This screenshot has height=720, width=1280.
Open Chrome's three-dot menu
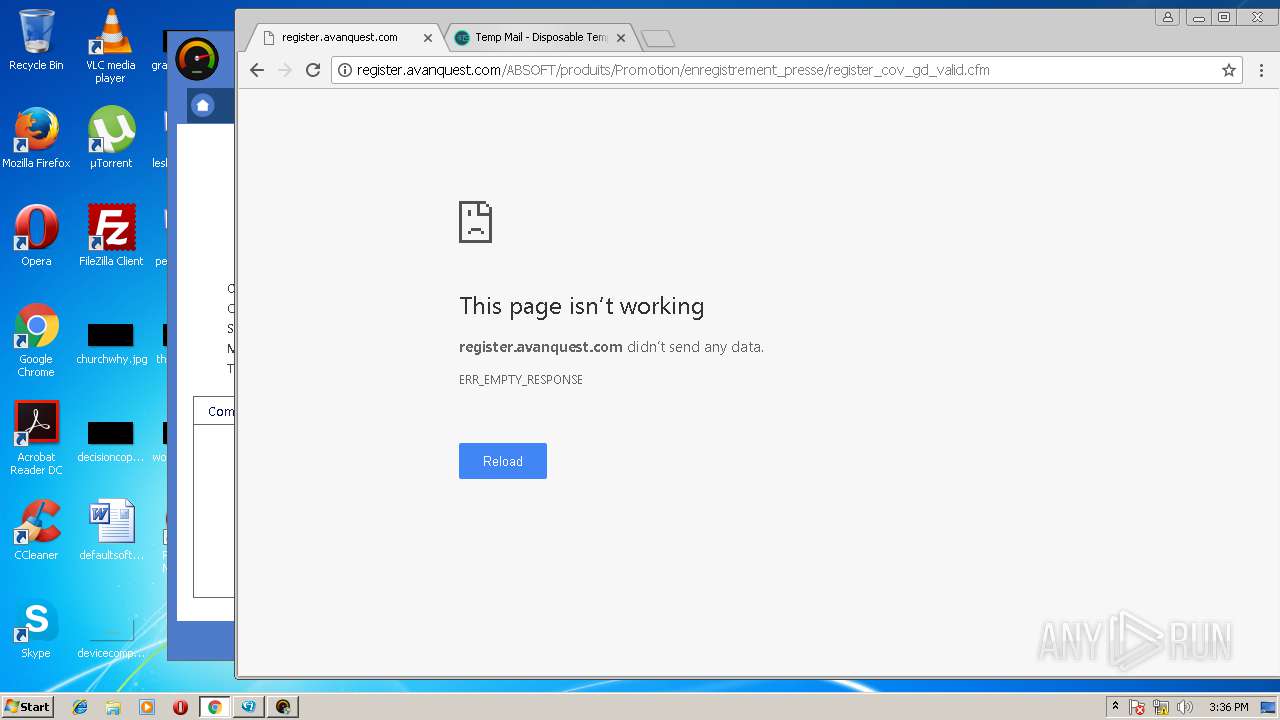(x=1261, y=70)
